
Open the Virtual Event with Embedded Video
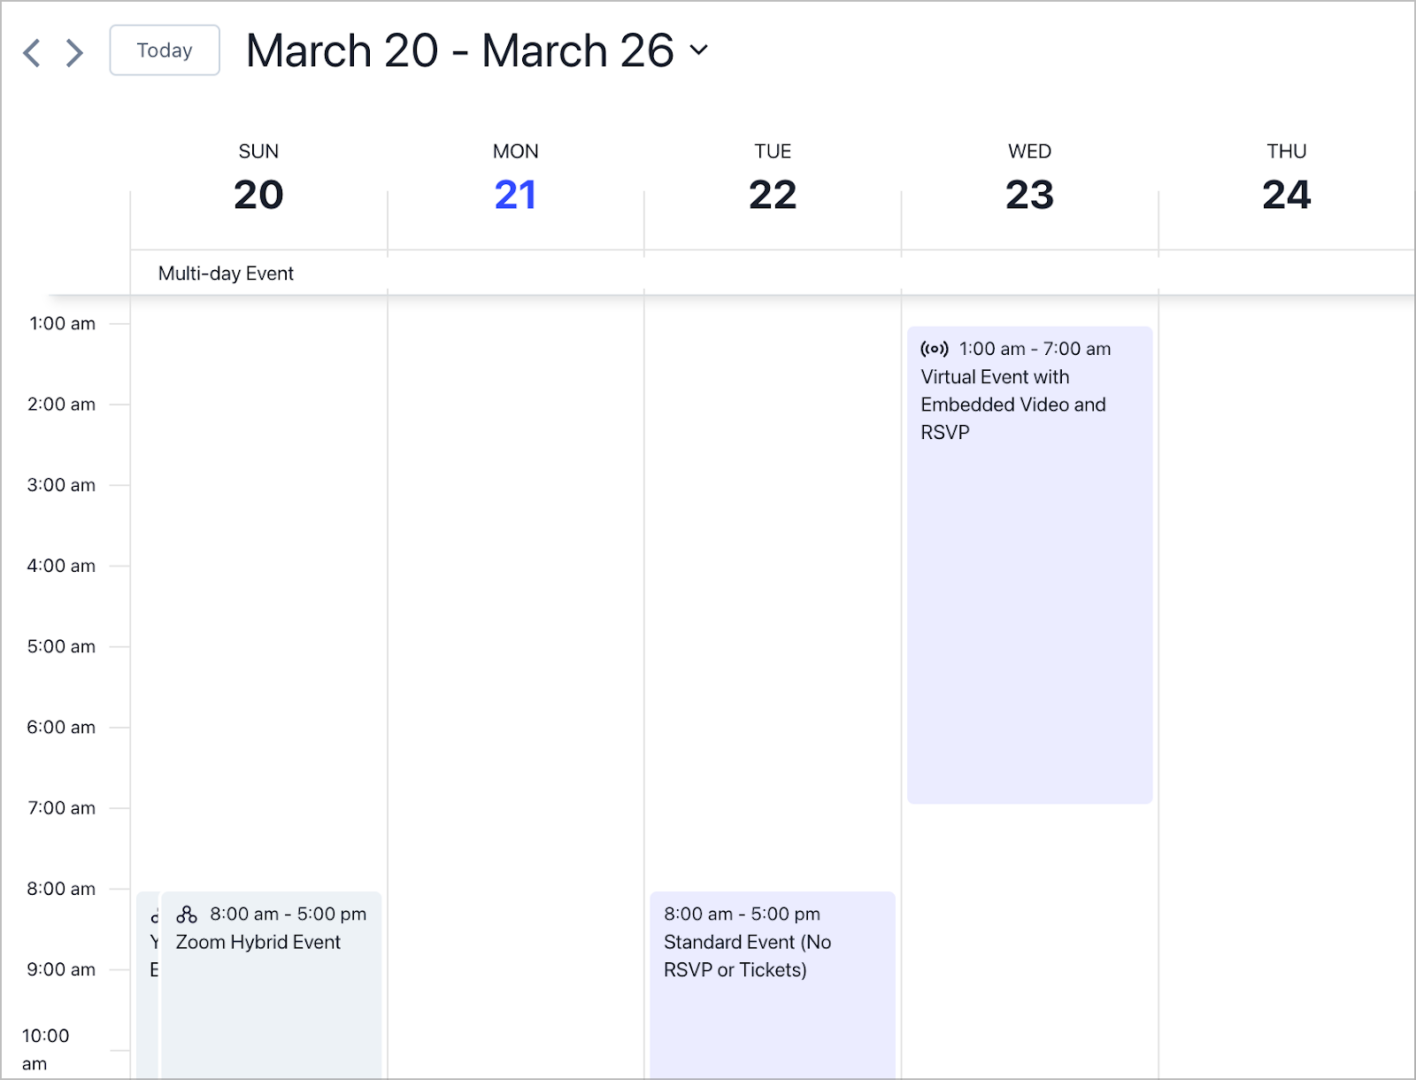(x=1028, y=500)
